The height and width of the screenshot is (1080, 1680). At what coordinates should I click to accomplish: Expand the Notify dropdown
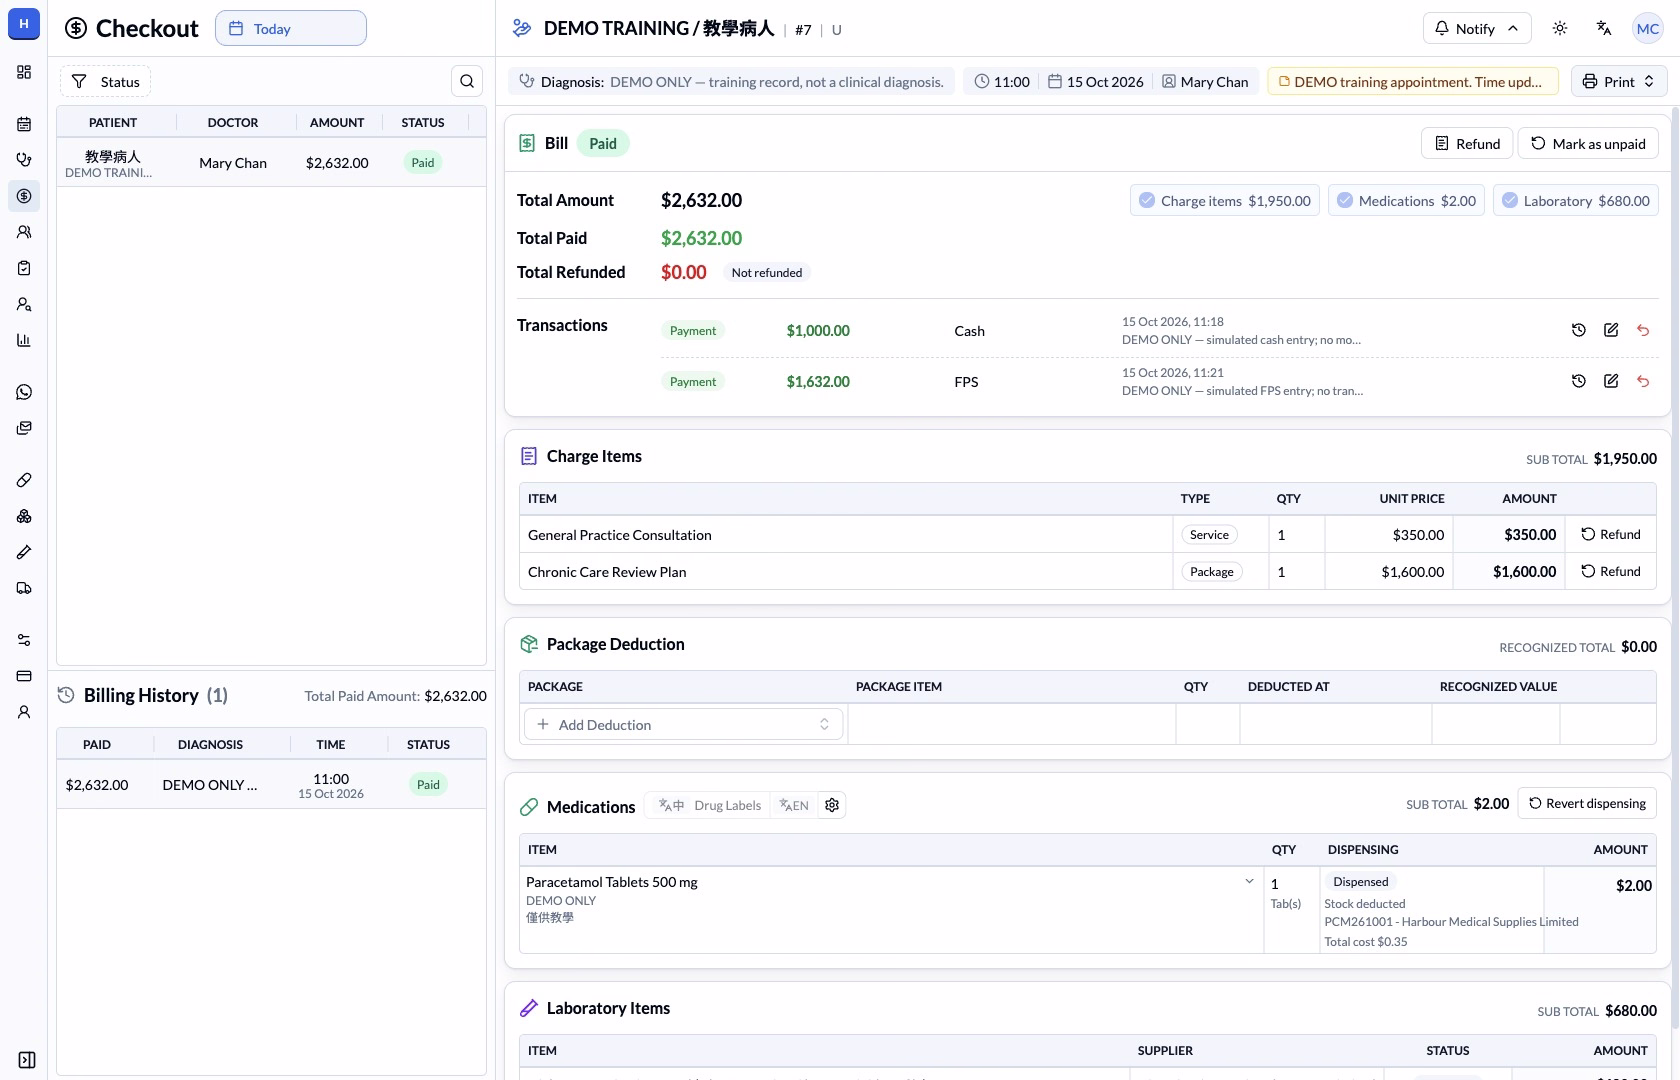tap(1477, 28)
